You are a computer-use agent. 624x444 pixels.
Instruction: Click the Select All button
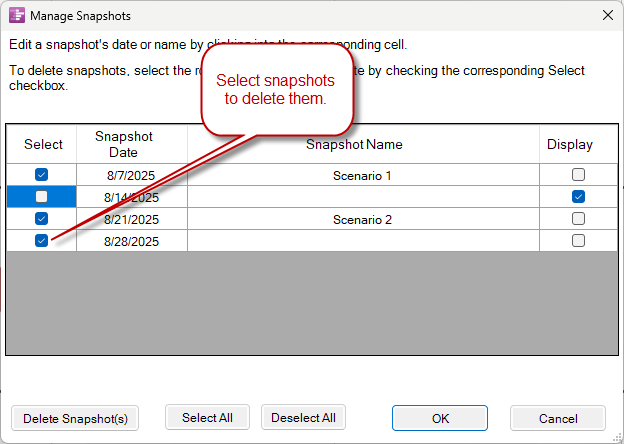pyautogui.click(x=207, y=417)
